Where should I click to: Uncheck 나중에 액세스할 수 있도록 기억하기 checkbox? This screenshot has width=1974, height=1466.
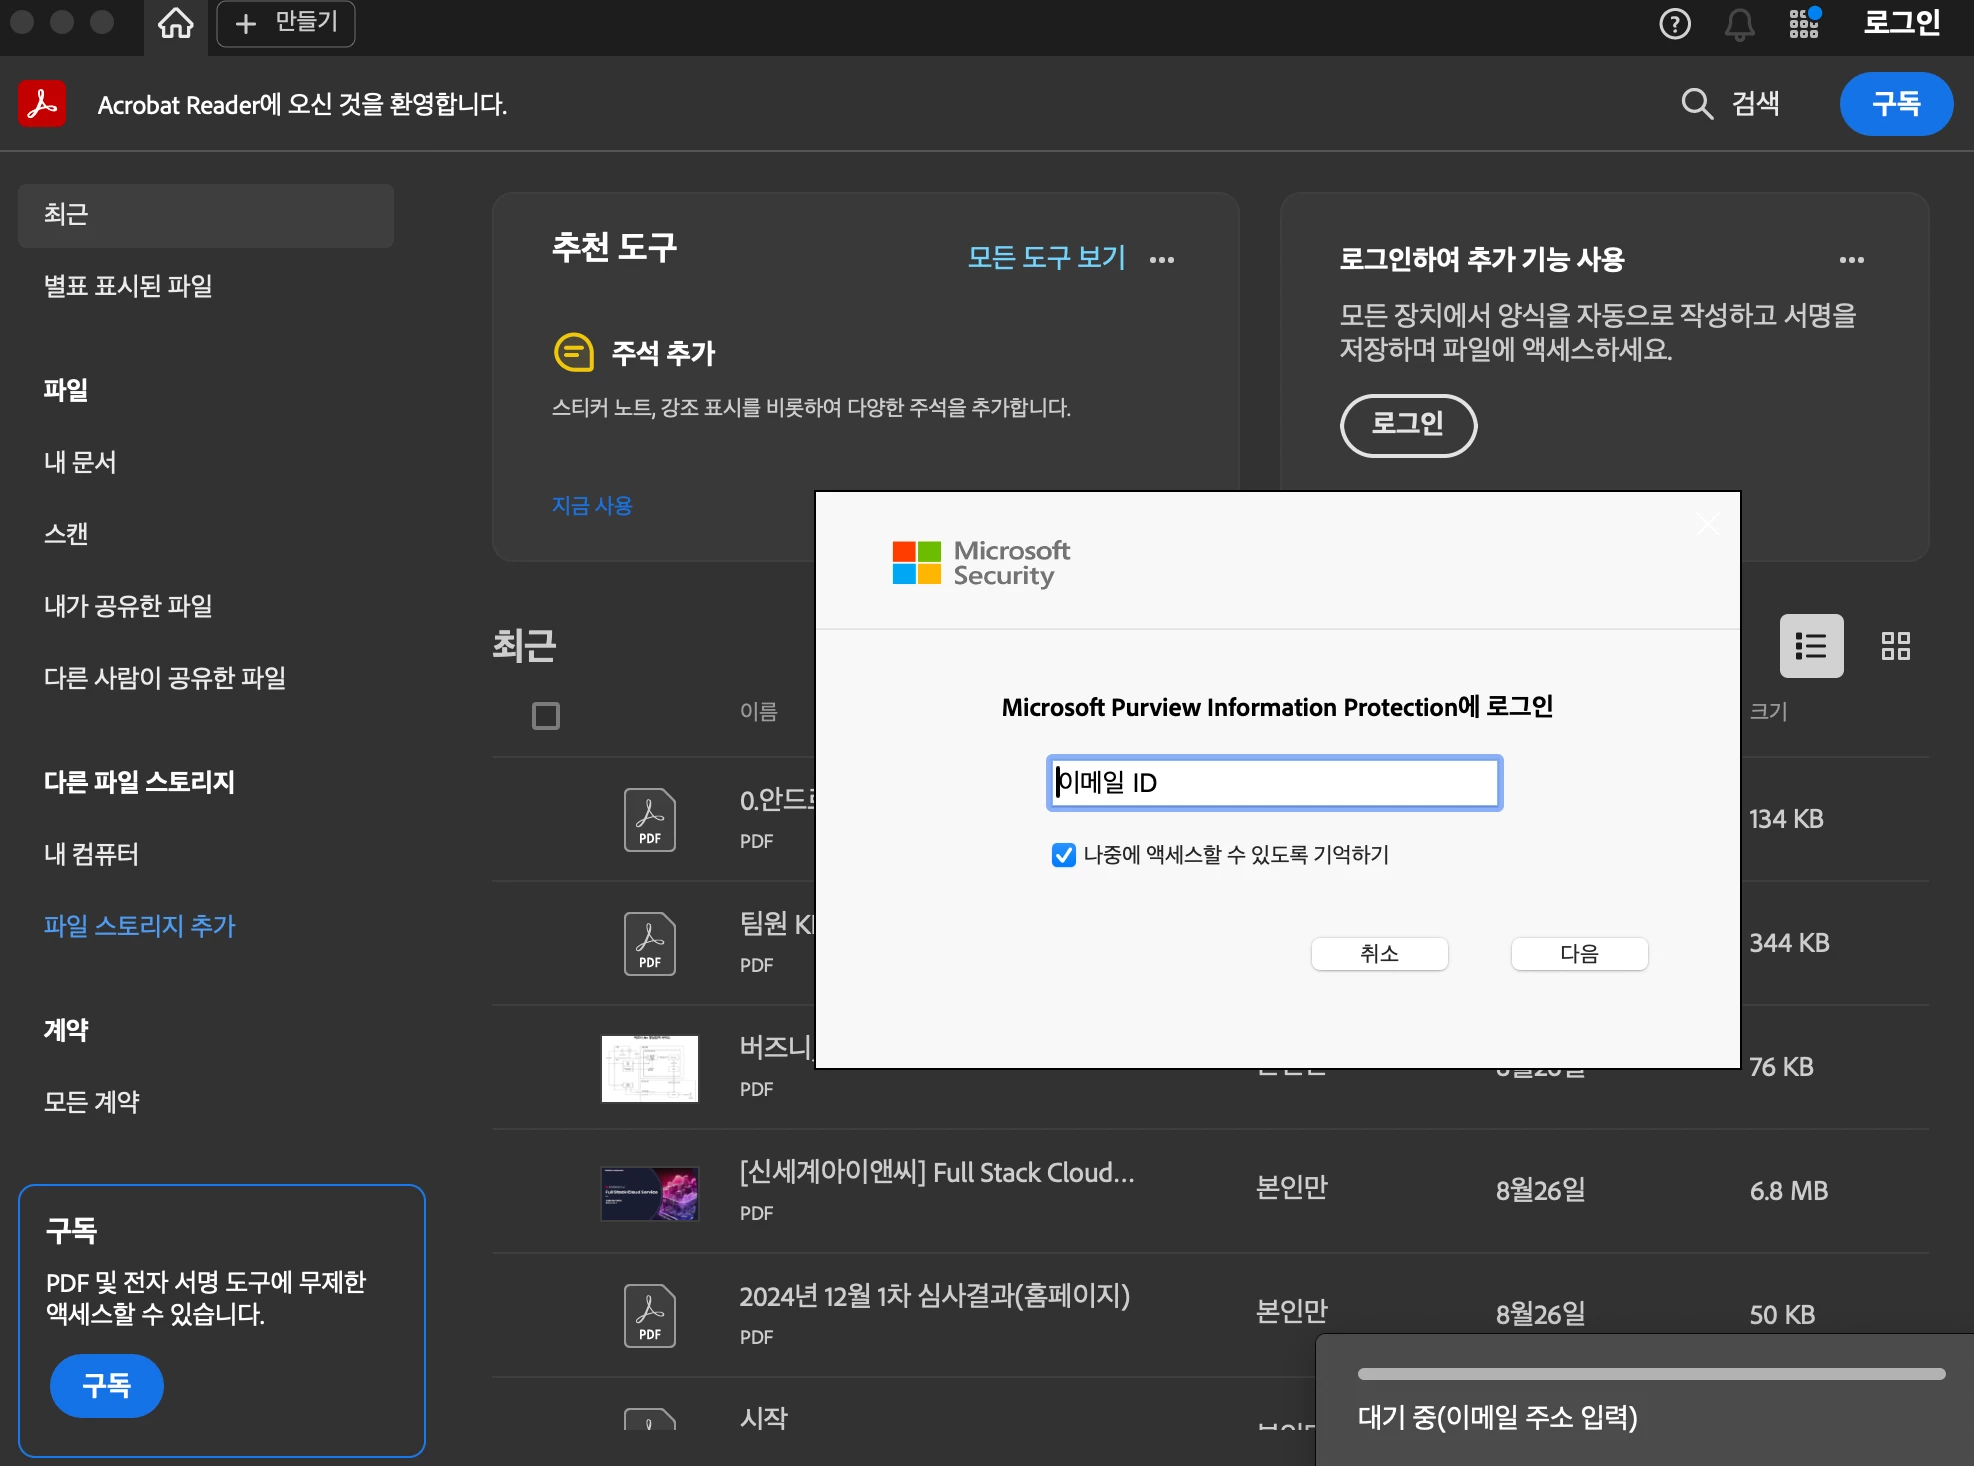[x=1063, y=855]
